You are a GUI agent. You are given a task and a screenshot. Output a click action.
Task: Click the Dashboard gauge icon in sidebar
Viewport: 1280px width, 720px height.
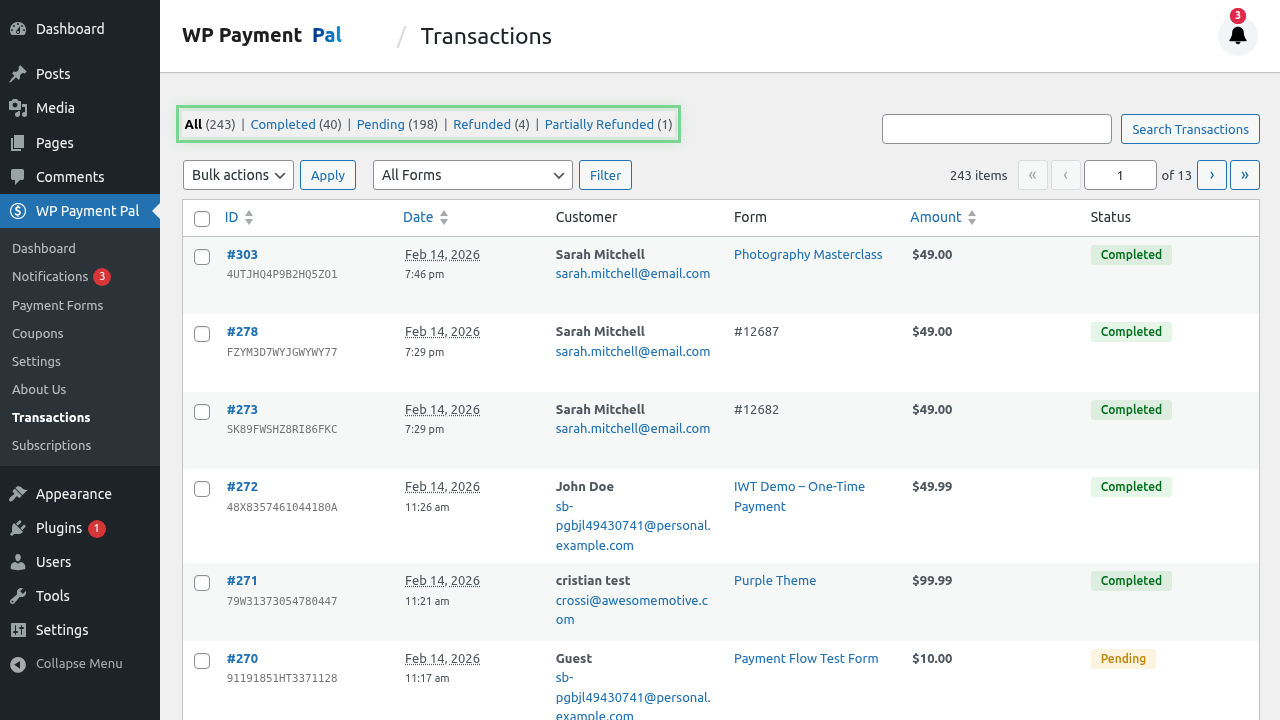tap(18, 29)
